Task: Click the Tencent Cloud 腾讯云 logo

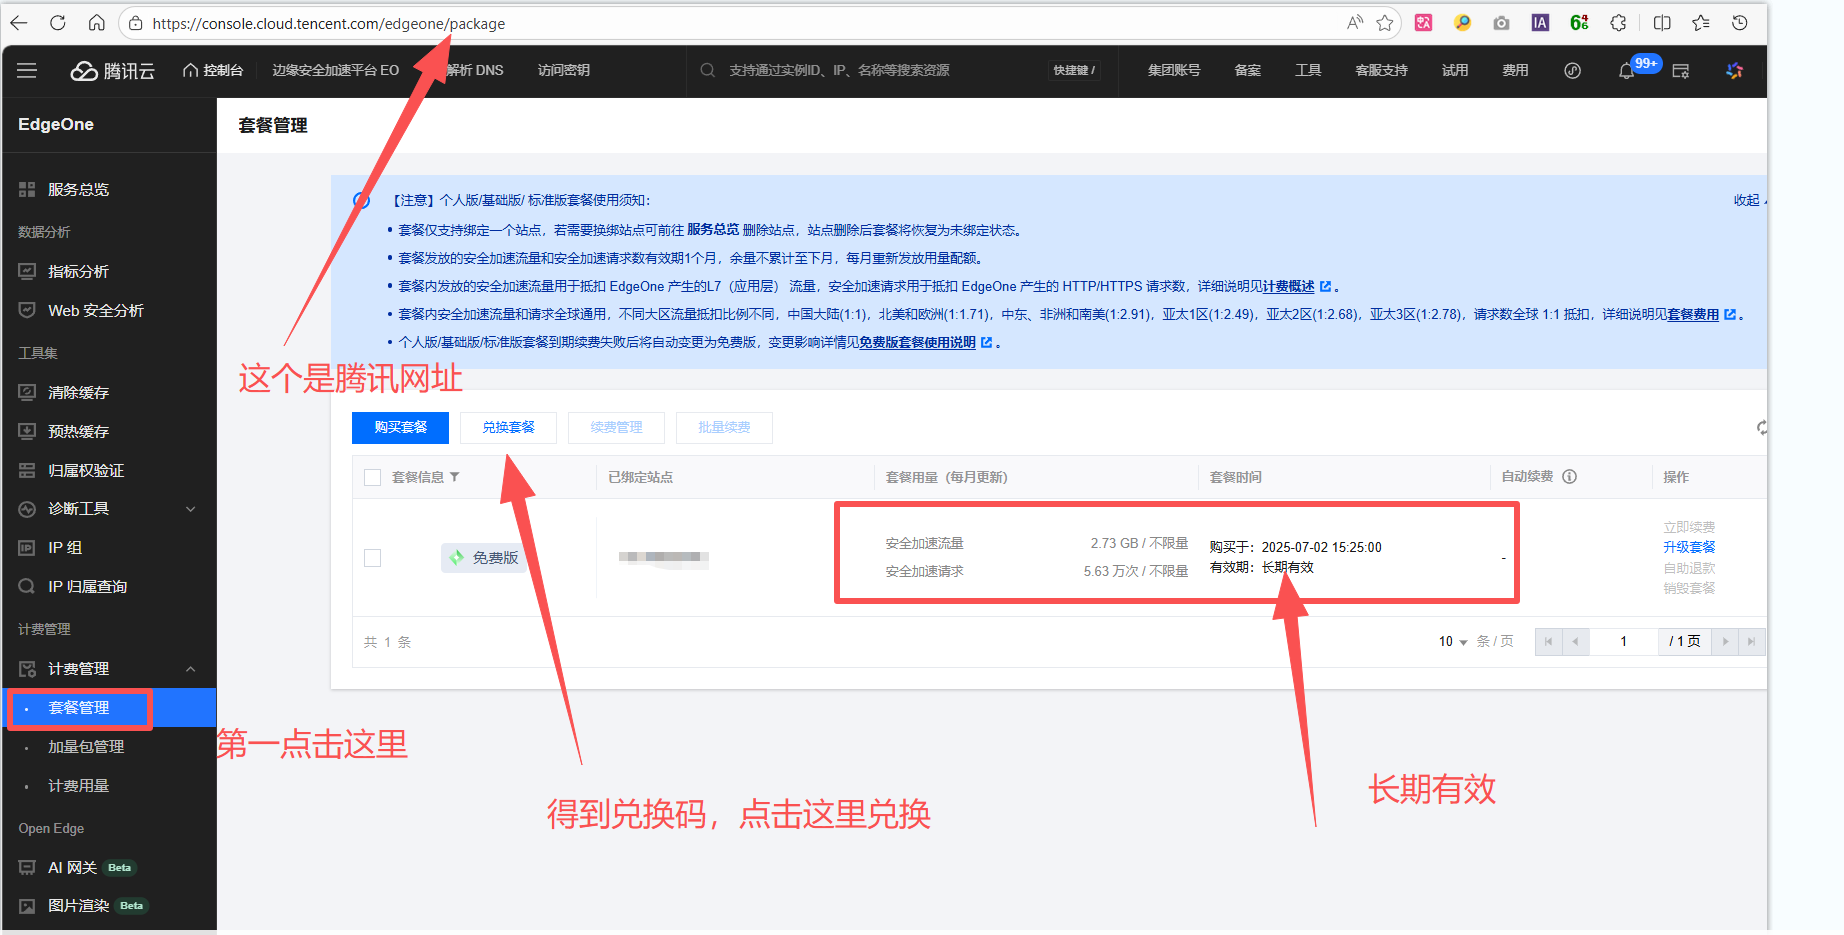Action: point(113,71)
